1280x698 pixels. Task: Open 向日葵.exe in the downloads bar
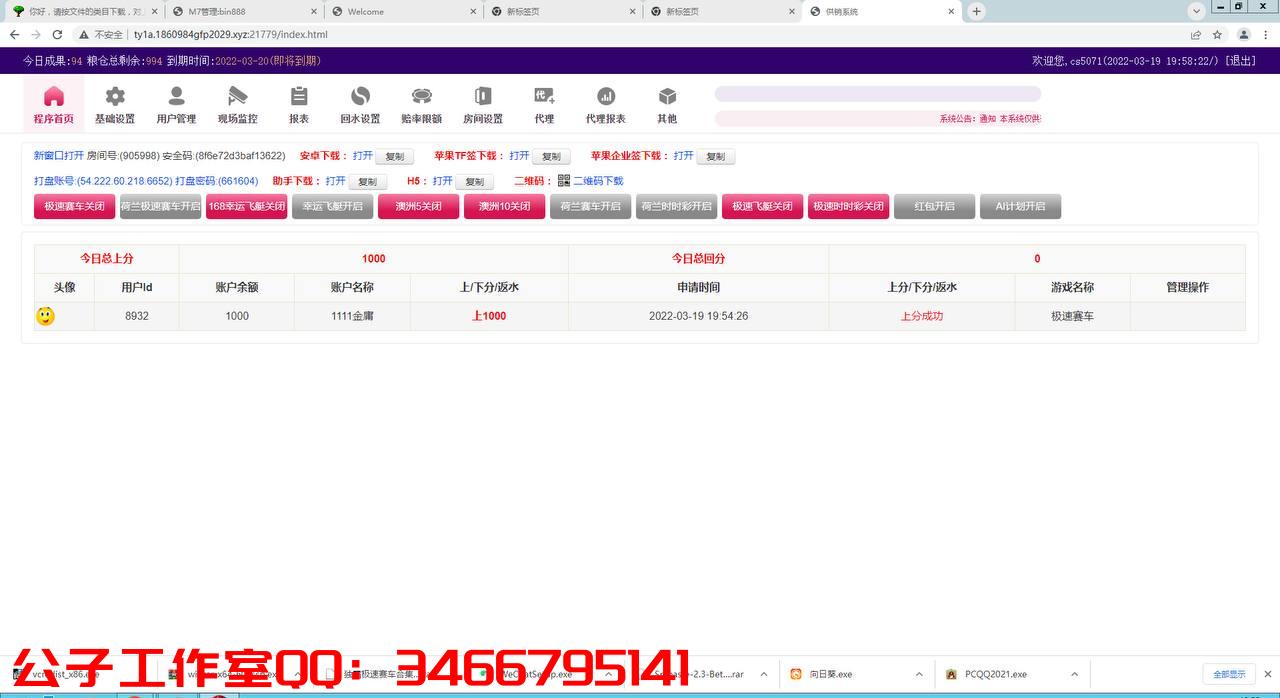[x=830, y=674]
